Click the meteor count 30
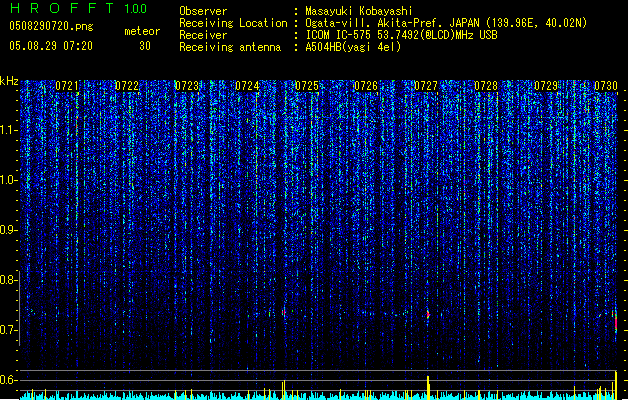The height and width of the screenshot is (400, 629). (145, 46)
